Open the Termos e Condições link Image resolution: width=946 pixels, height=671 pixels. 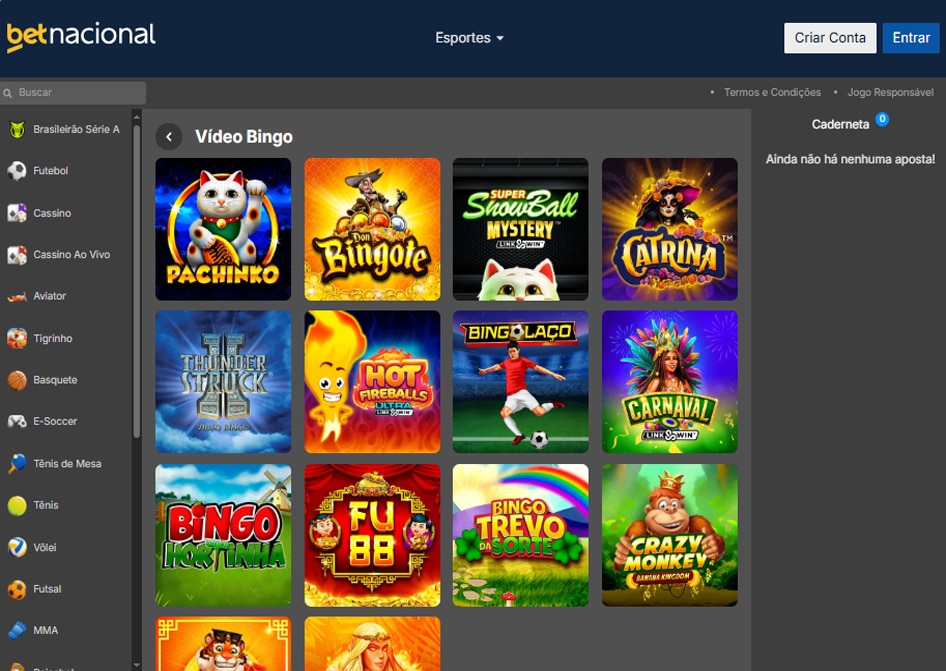(x=771, y=92)
